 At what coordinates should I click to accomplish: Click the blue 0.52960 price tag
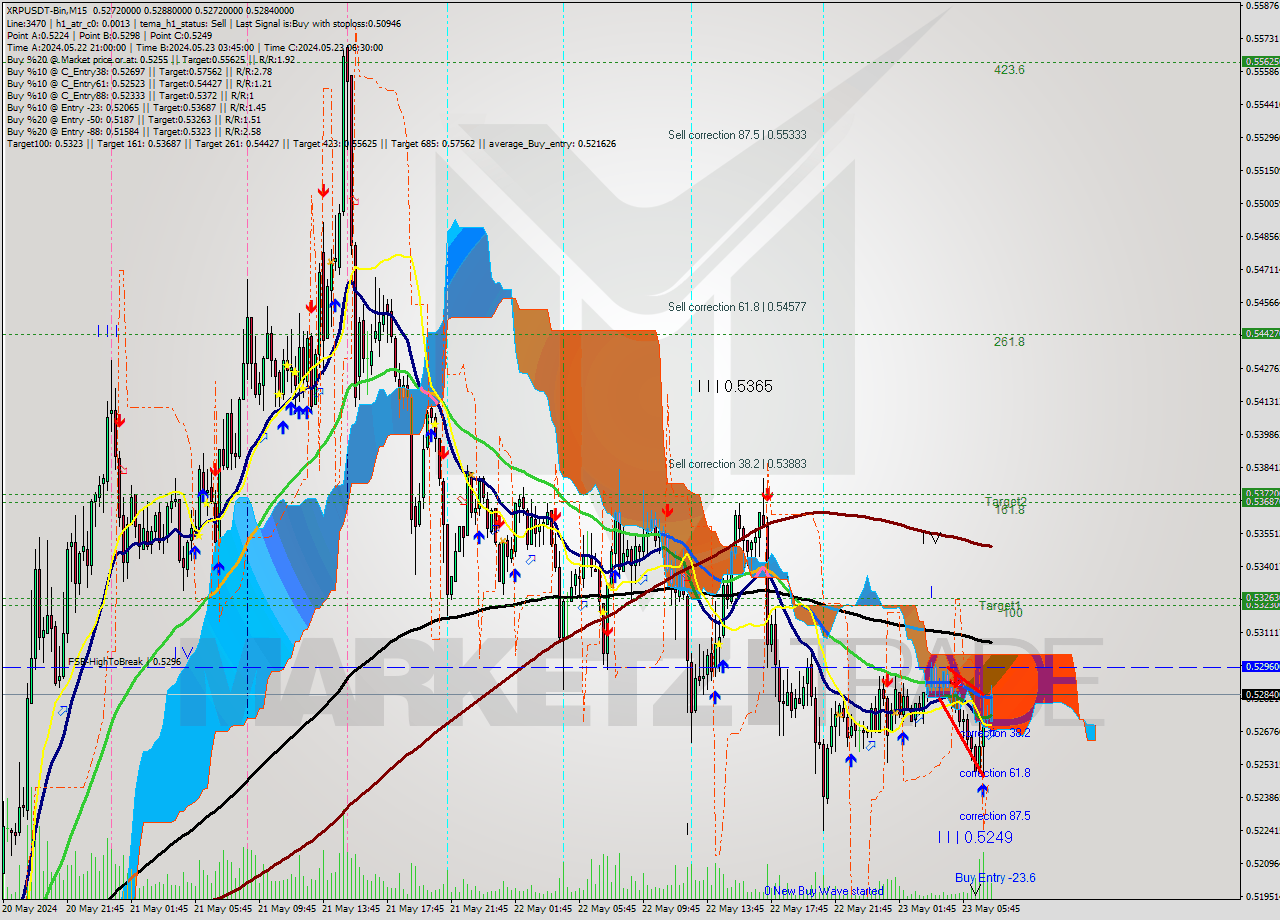(x=1260, y=666)
